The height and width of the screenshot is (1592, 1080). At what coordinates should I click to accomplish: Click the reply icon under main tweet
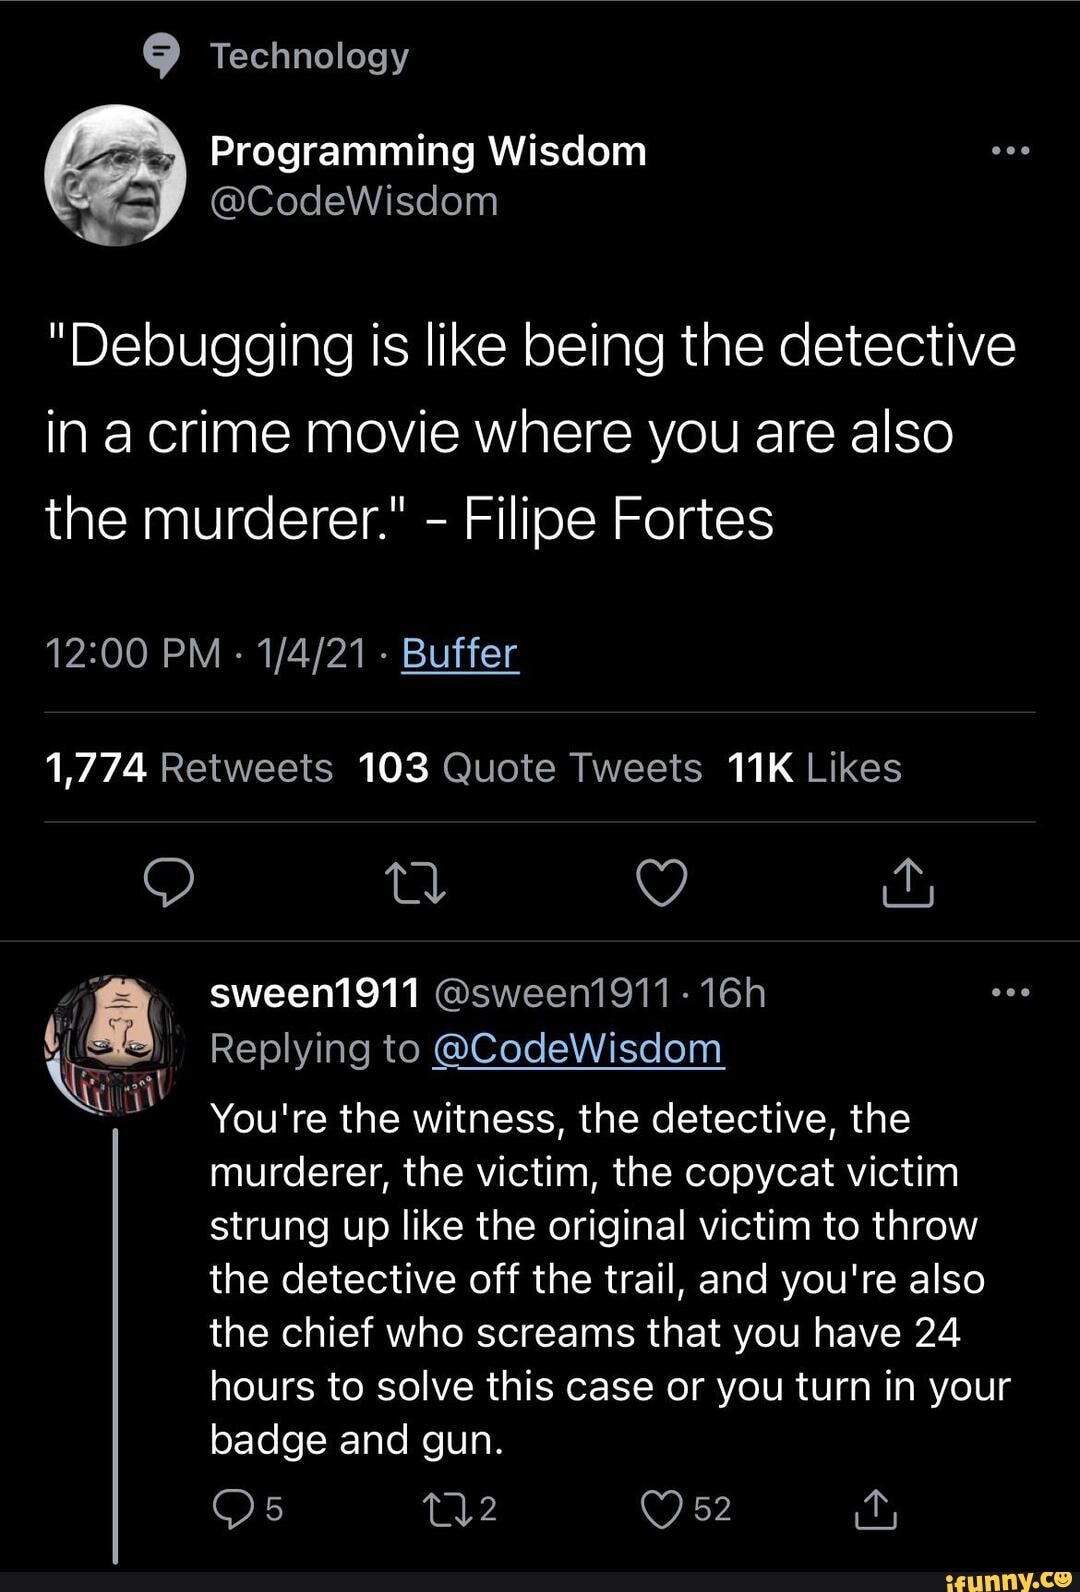tap(169, 882)
